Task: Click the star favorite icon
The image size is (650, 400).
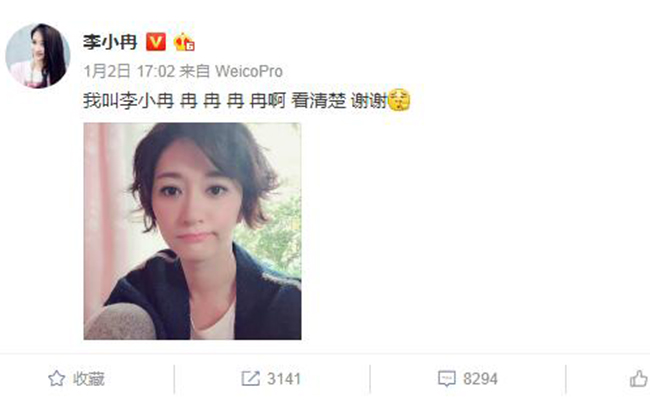Action: (56, 378)
